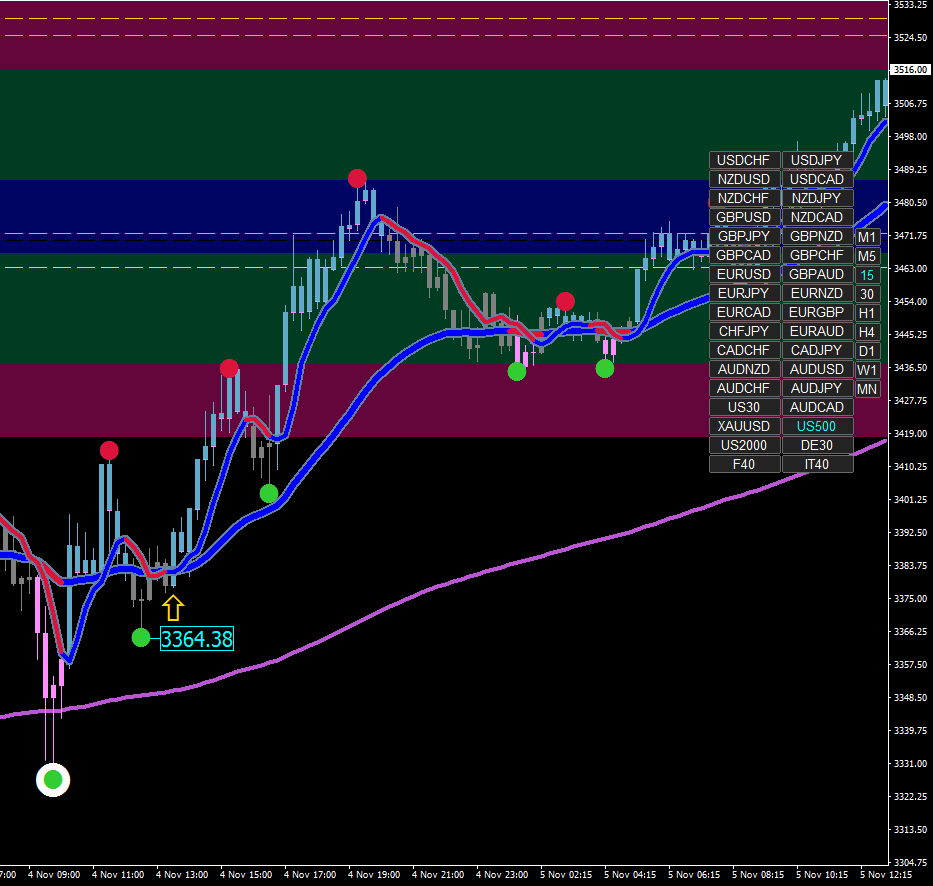
Task: Switch to the 30 minute timeframe
Action: click(867, 295)
